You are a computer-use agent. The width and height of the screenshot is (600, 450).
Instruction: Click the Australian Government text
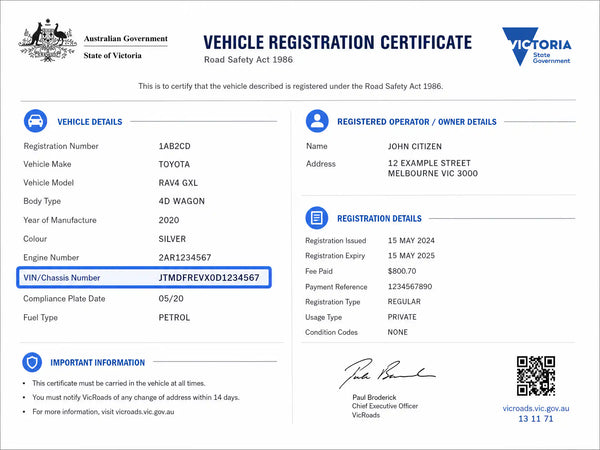126,39
